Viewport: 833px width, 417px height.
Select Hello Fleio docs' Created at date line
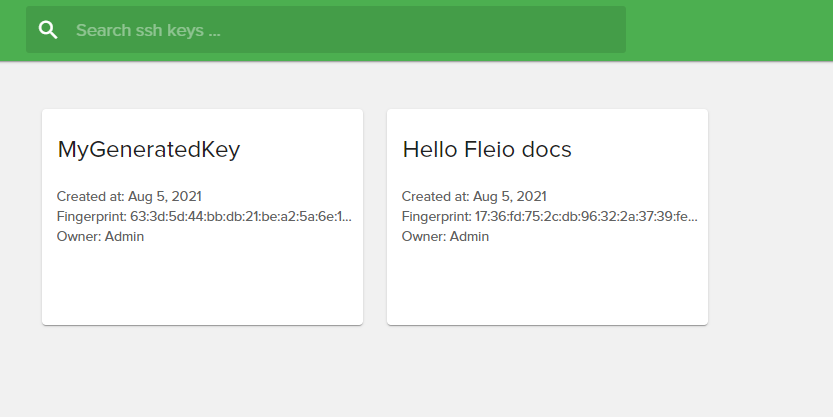(474, 196)
